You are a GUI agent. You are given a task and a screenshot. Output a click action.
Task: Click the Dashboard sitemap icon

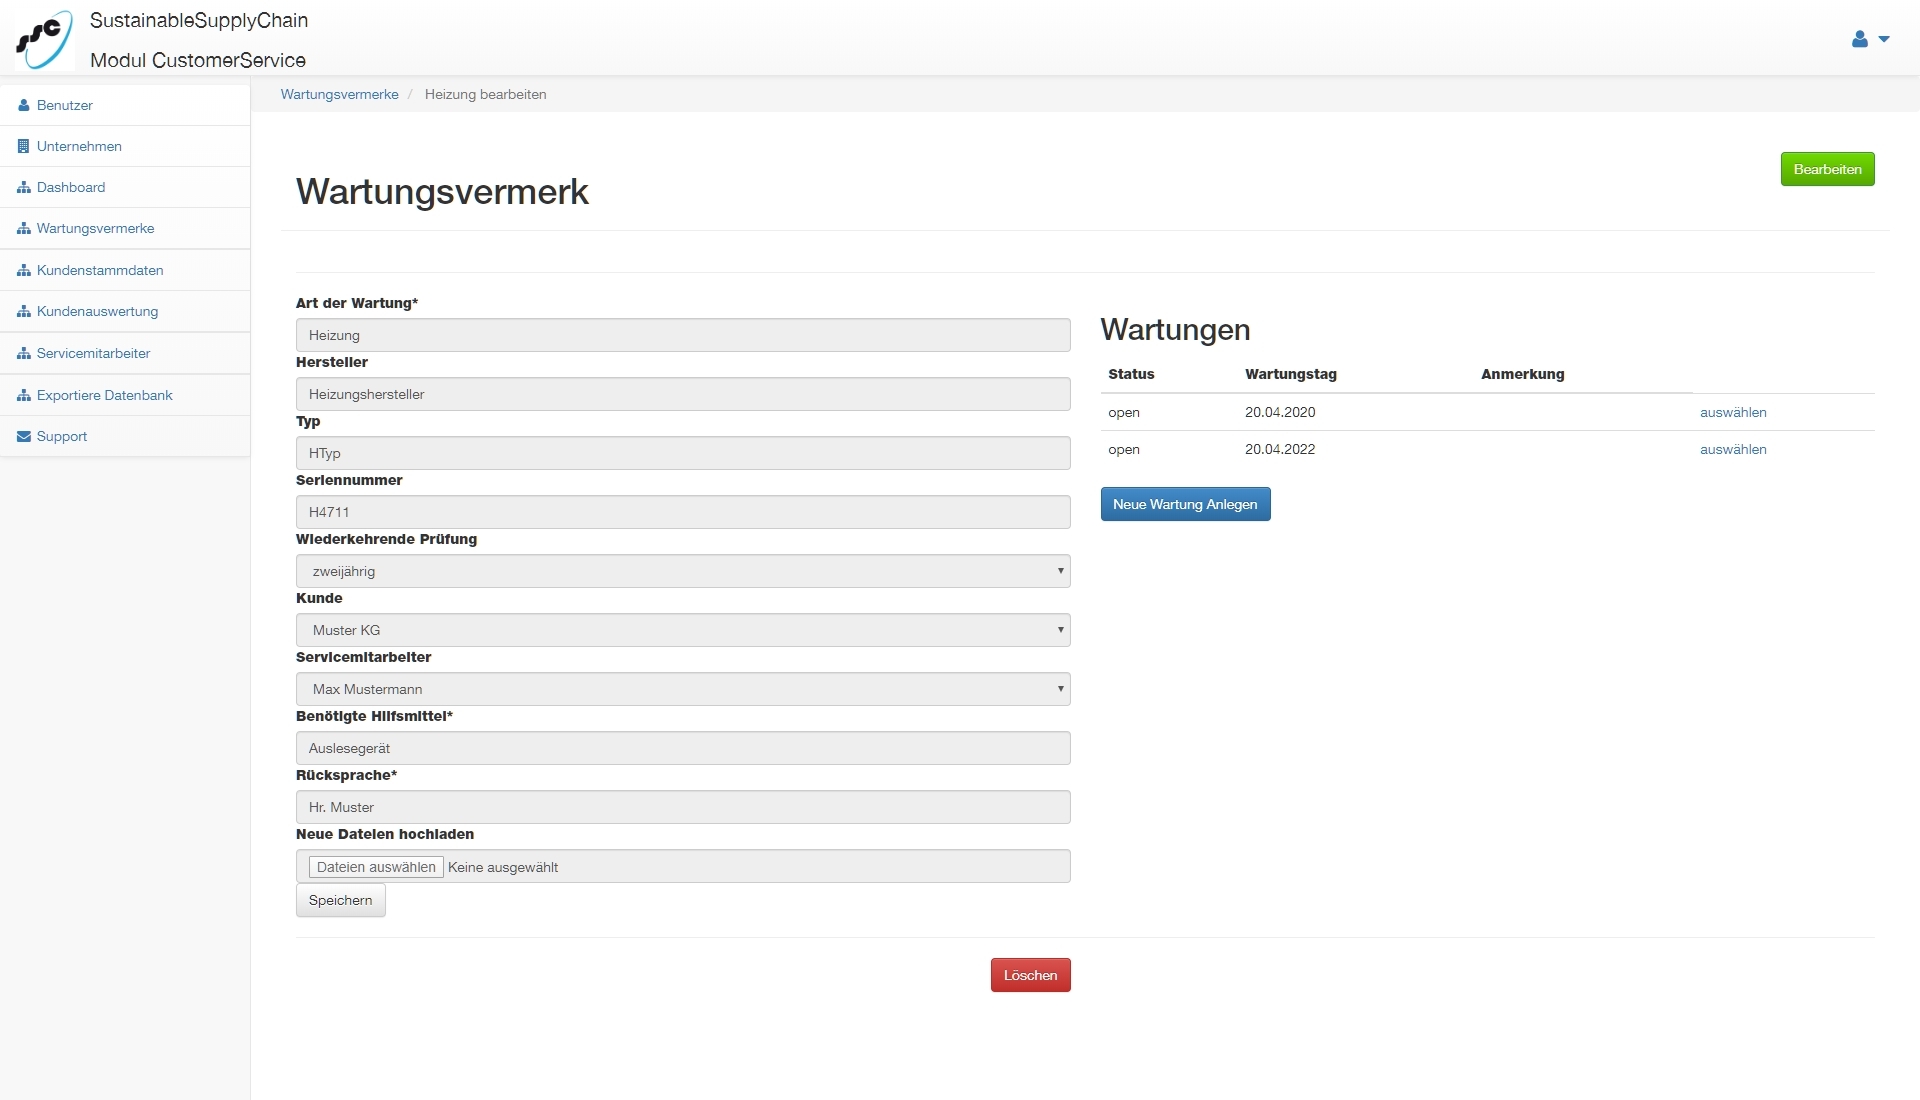24,187
